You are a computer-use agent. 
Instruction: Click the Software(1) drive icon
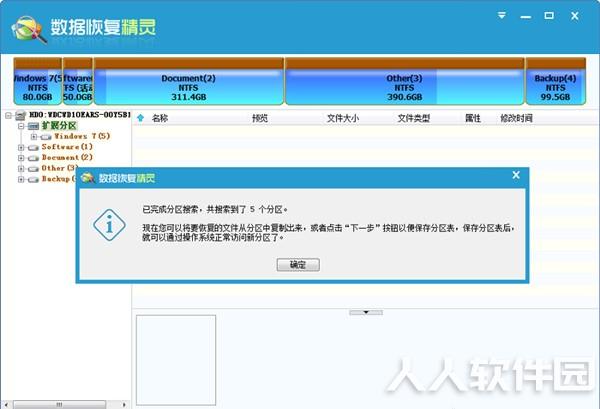(34, 147)
